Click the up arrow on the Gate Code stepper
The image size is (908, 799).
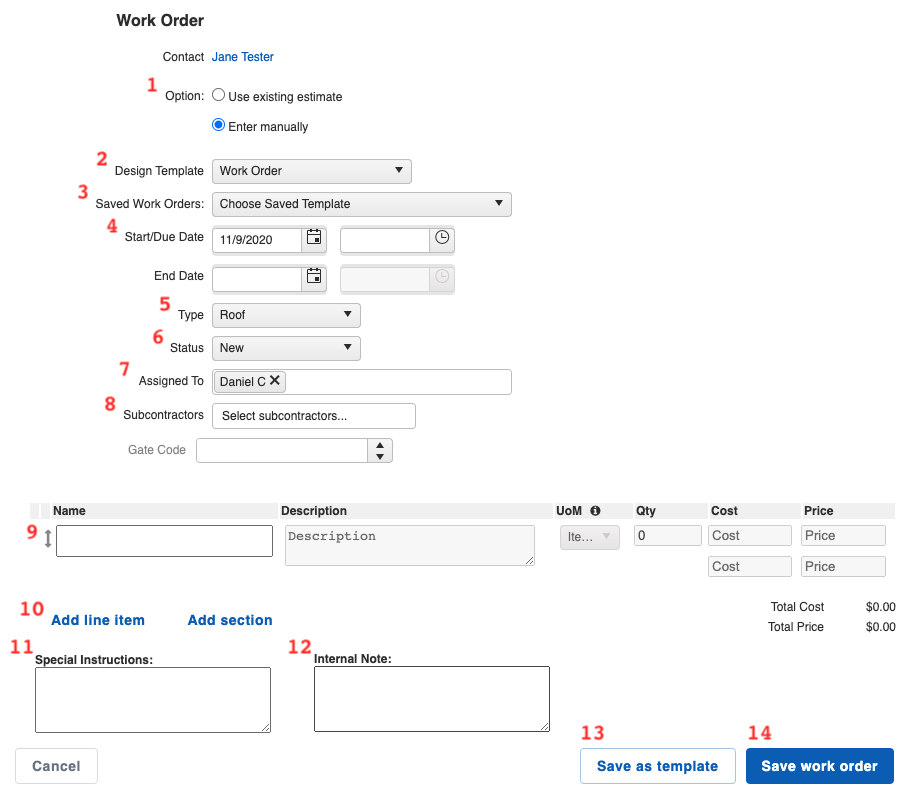(x=380, y=444)
